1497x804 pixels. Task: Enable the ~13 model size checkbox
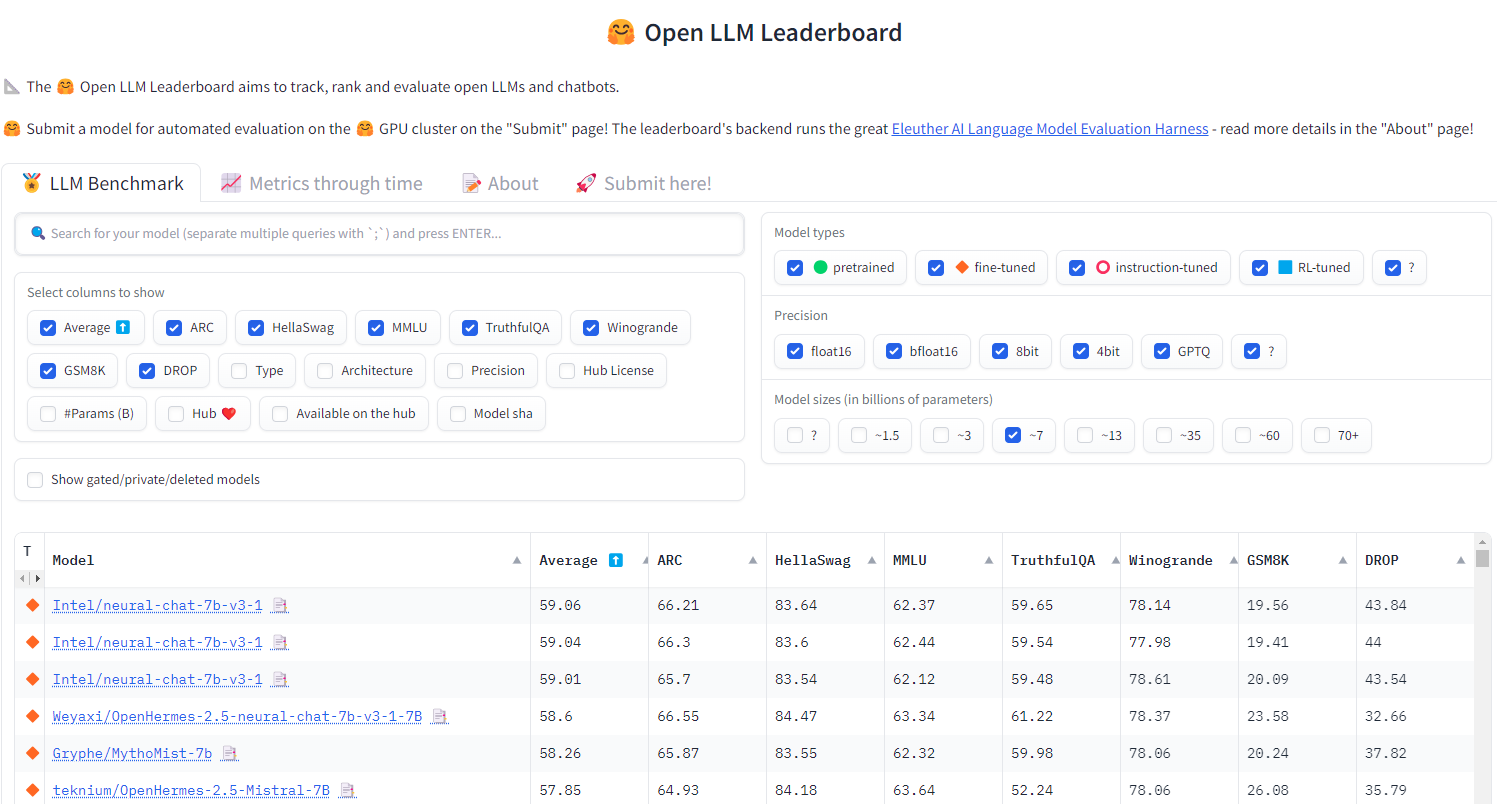[x=1085, y=435]
